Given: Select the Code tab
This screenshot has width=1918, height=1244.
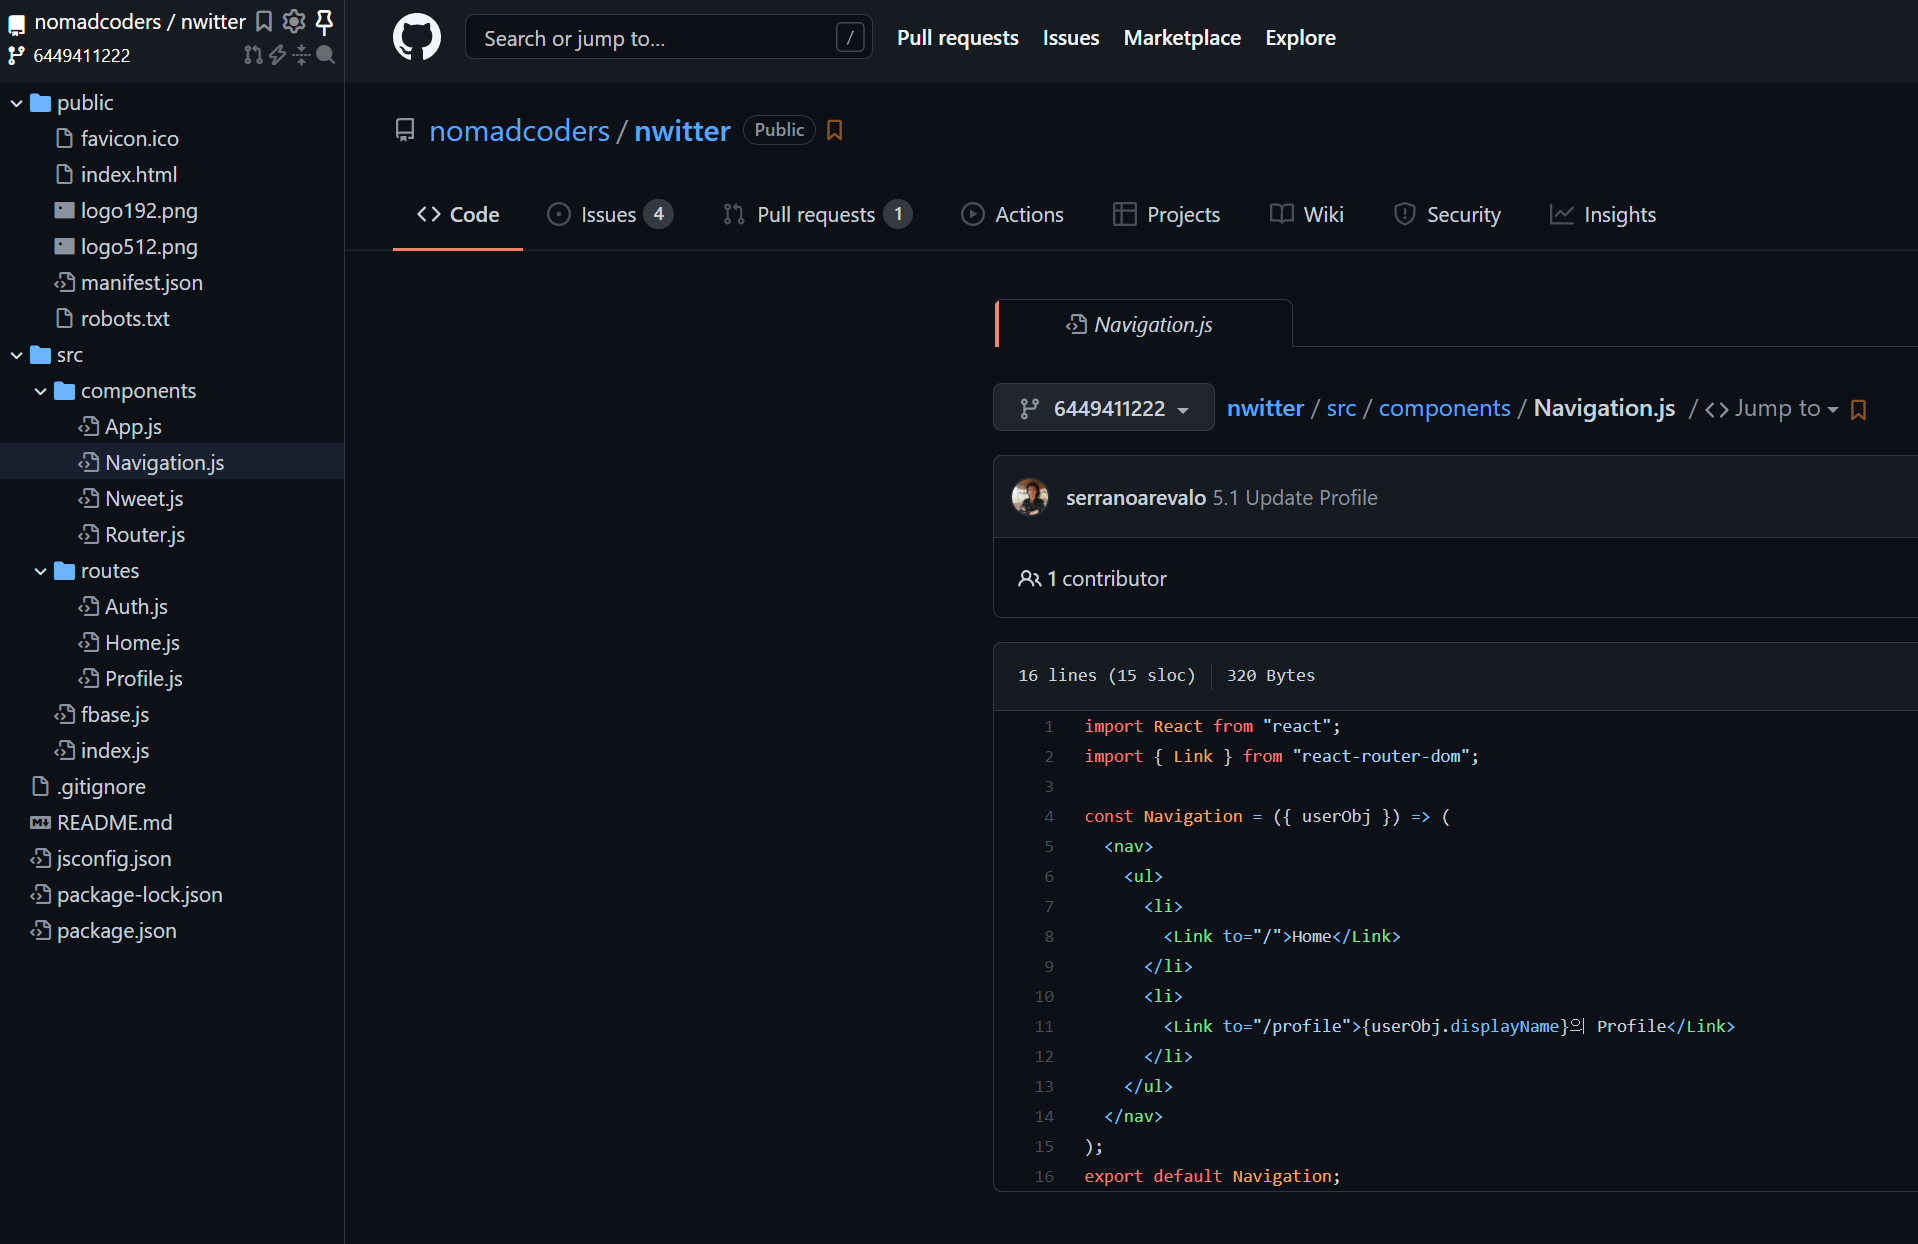Looking at the screenshot, I should tap(458, 214).
